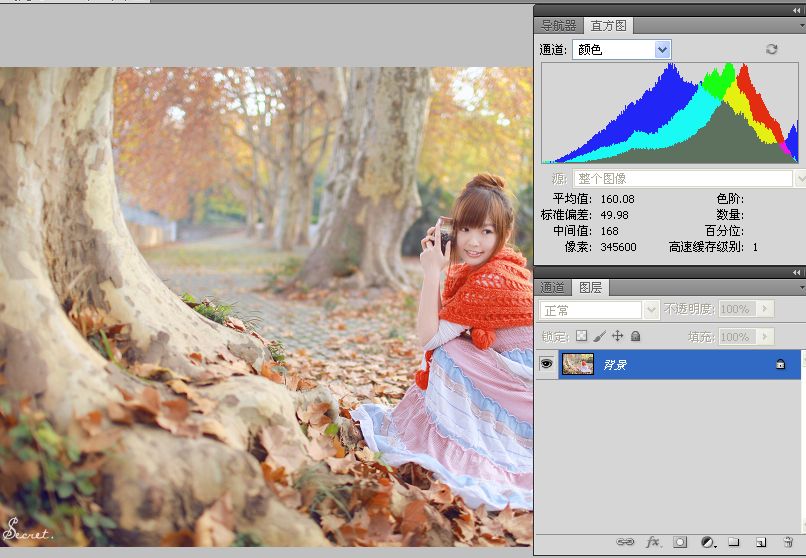806x558 pixels.
Task: Create a new layer group folder
Action: (x=733, y=542)
